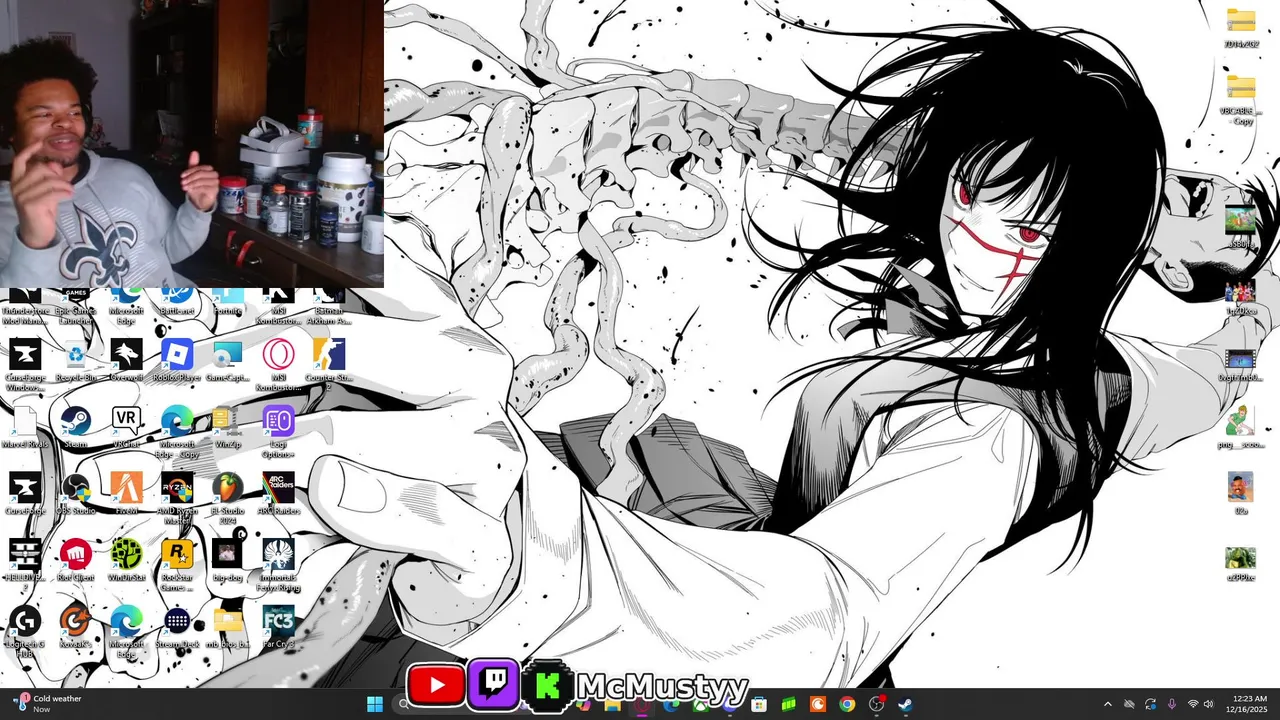Viewport: 1280px width, 720px height.
Task: Select the big-dog file on desktop
Action: tap(228, 561)
